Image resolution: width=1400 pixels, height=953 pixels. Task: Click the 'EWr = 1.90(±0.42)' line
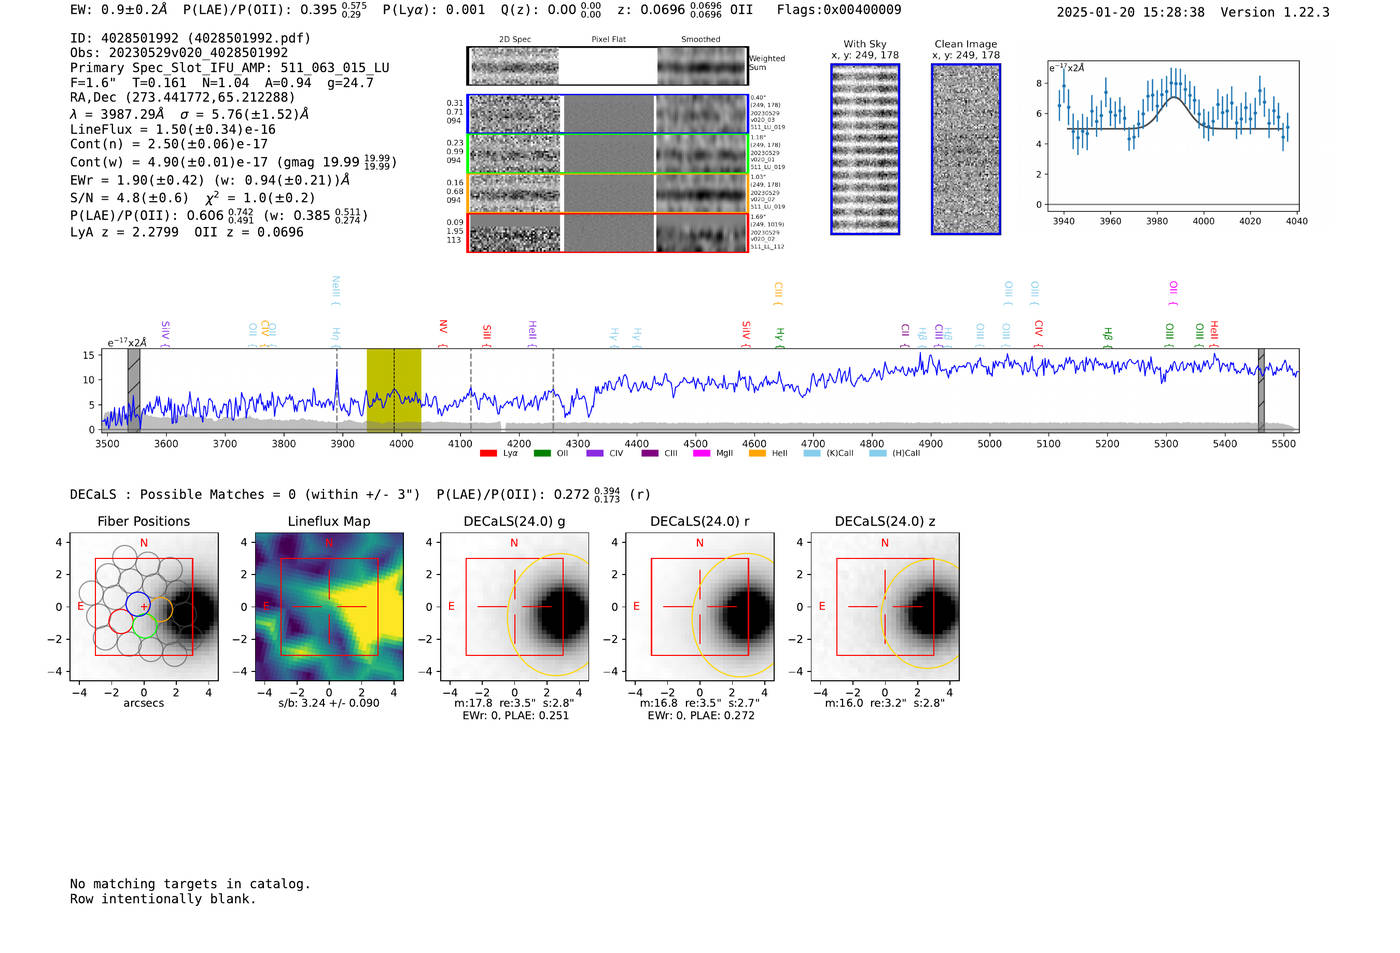210,180
